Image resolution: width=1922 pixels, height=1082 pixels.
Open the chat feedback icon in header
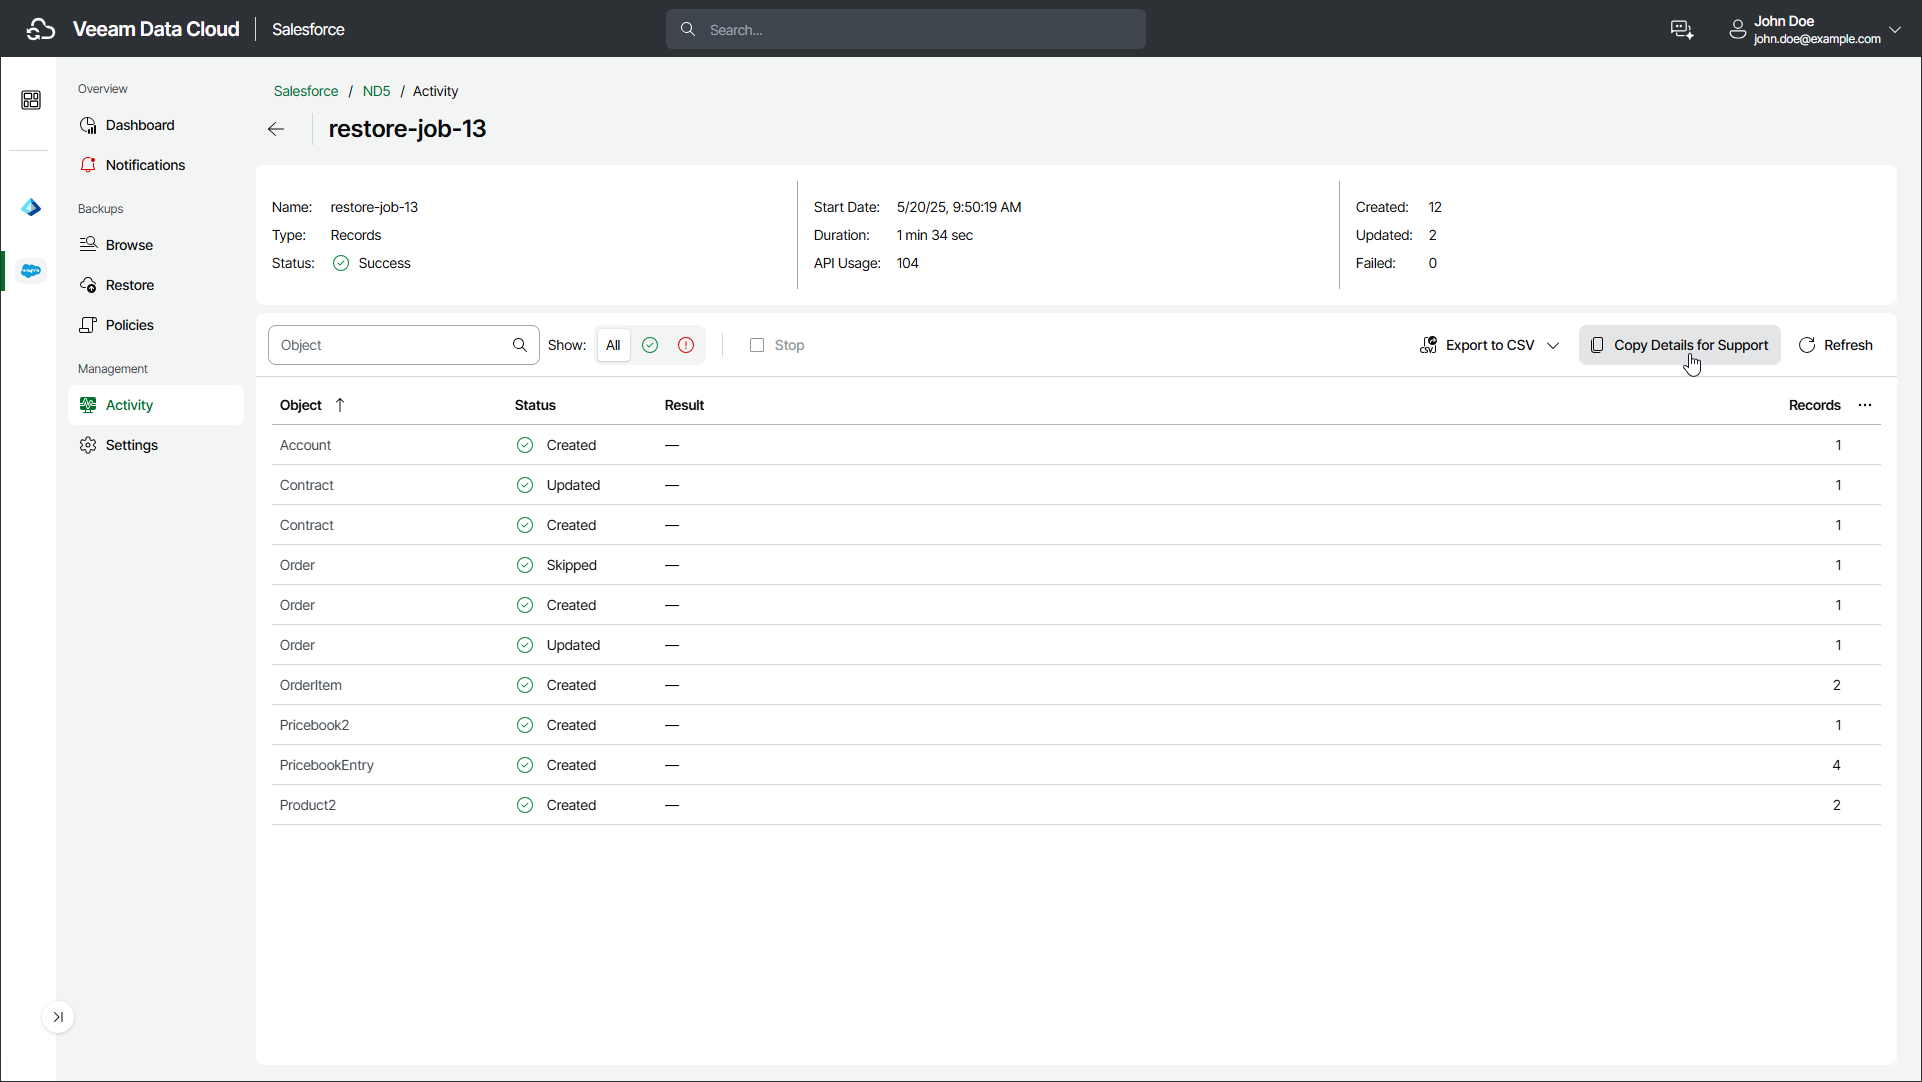[x=1682, y=30]
